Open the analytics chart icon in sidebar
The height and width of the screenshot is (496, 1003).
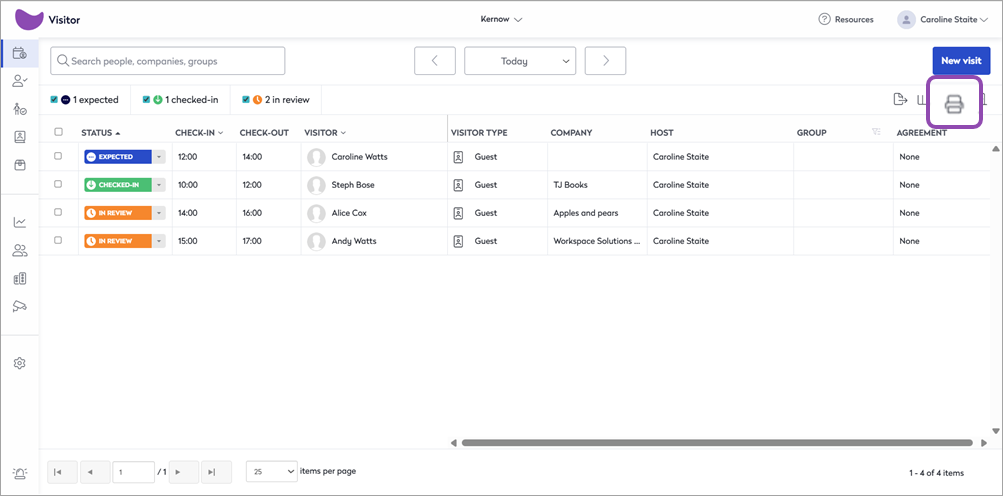19,222
